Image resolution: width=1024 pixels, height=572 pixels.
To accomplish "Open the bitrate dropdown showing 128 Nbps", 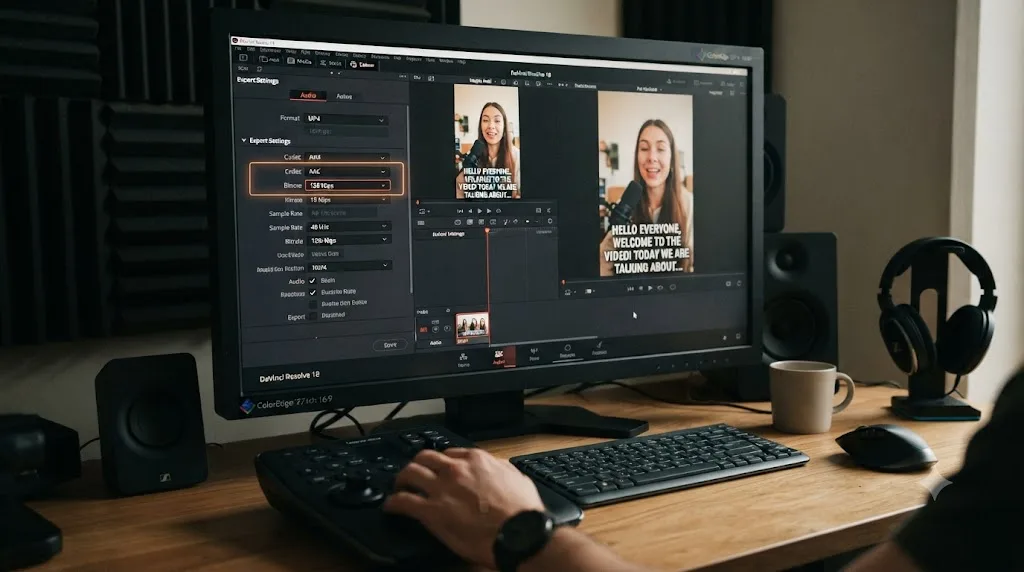I will coord(348,240).
